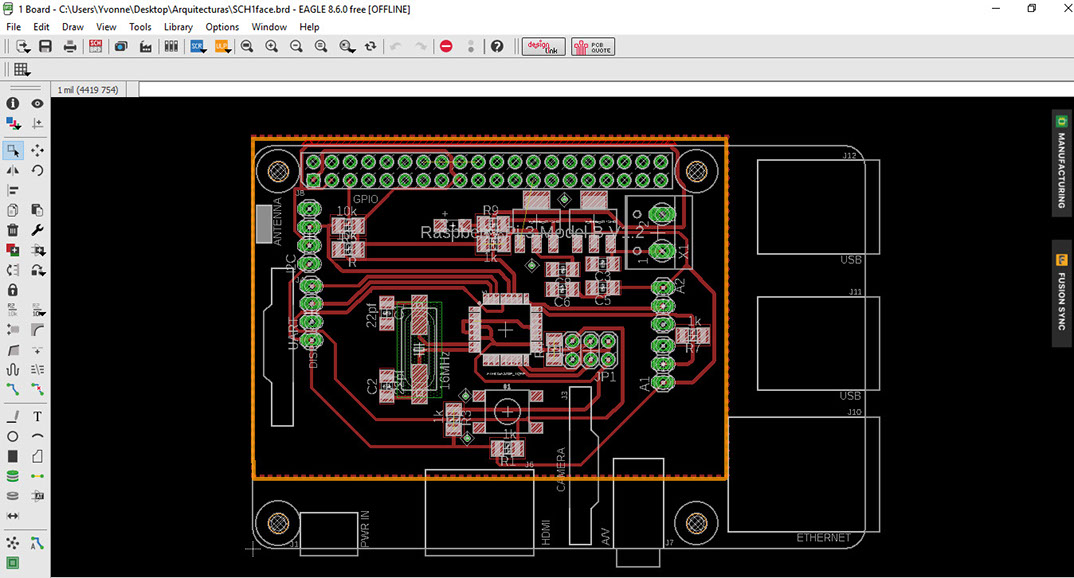1074x578 pixels.
Task: Open the file Open dropdown
Action: point(23,47)
